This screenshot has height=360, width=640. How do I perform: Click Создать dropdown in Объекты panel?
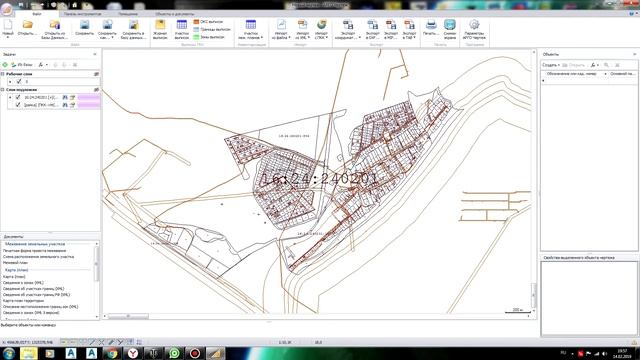pyautogui.click(x=551, y=65)
